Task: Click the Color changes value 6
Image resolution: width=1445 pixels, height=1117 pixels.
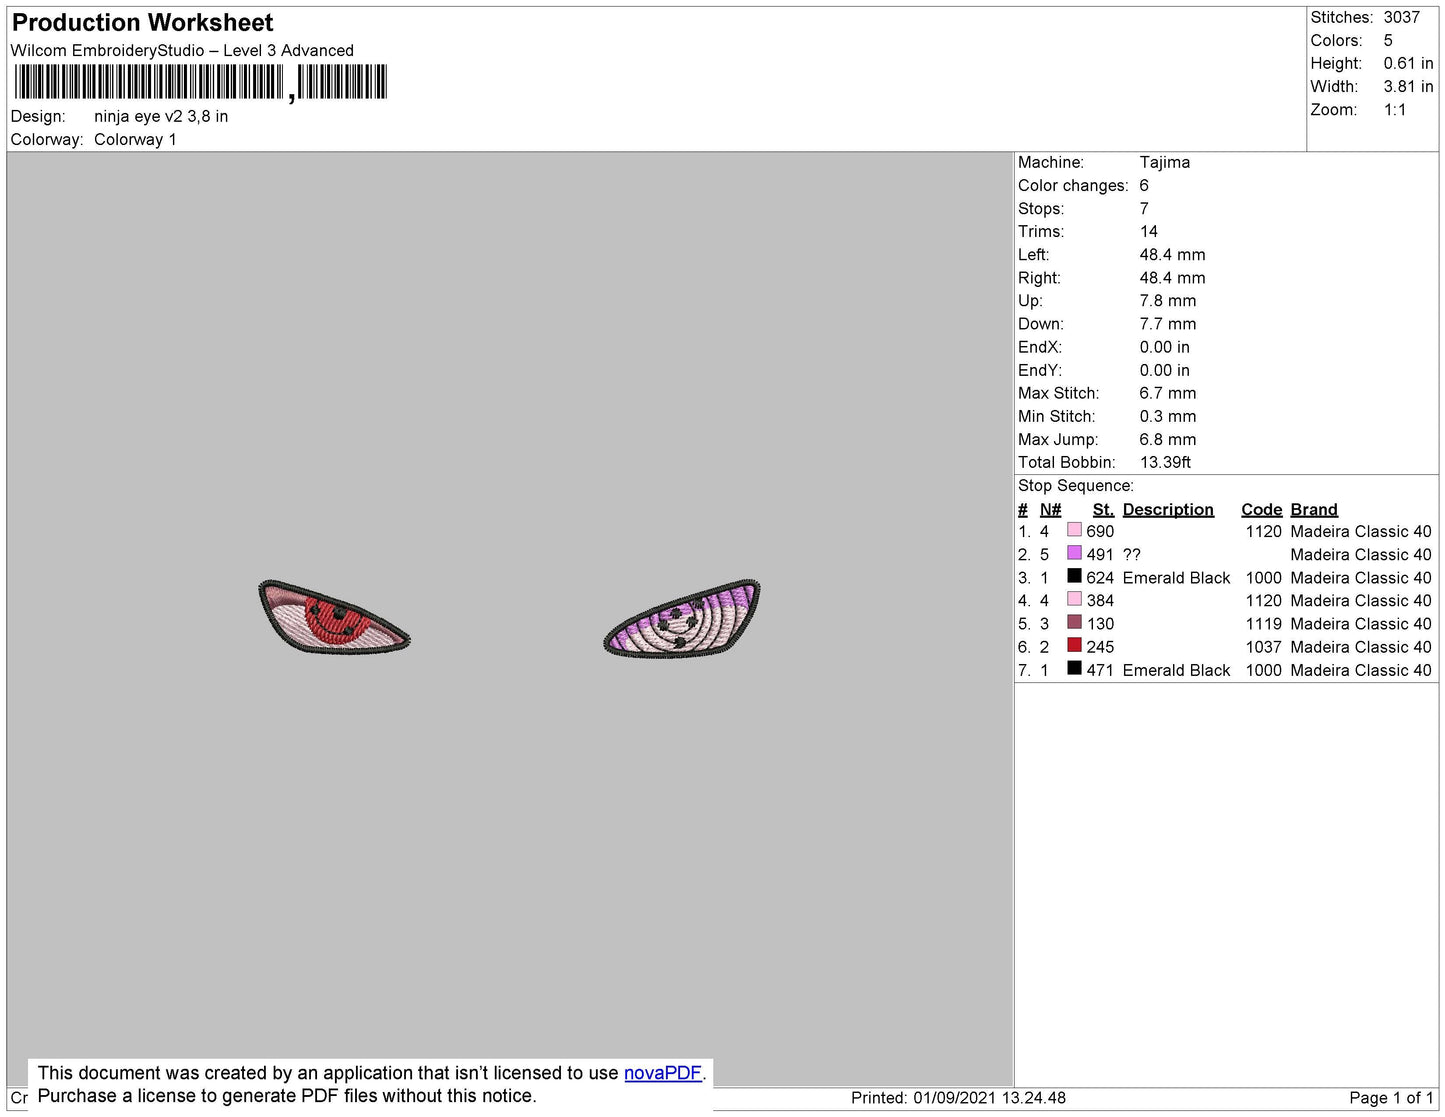Action: click(1144, 185)
